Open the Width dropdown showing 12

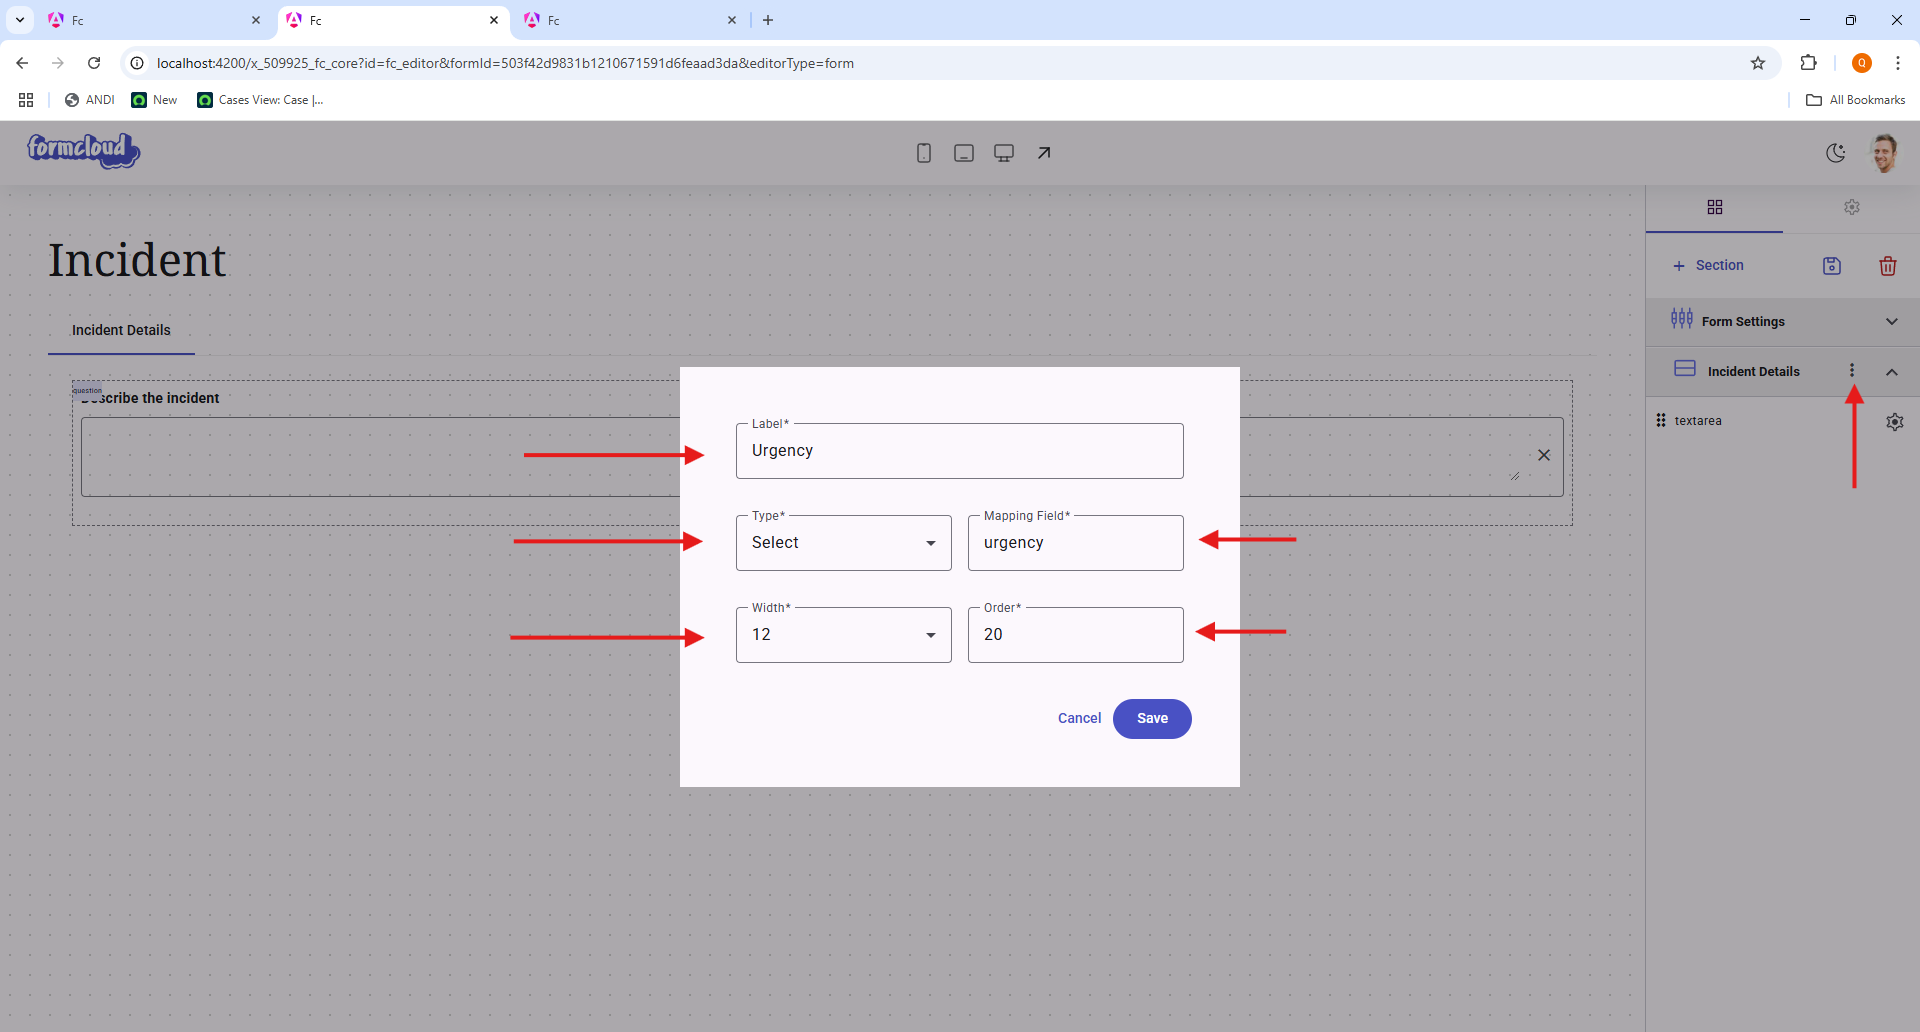(x=844, y=635)
